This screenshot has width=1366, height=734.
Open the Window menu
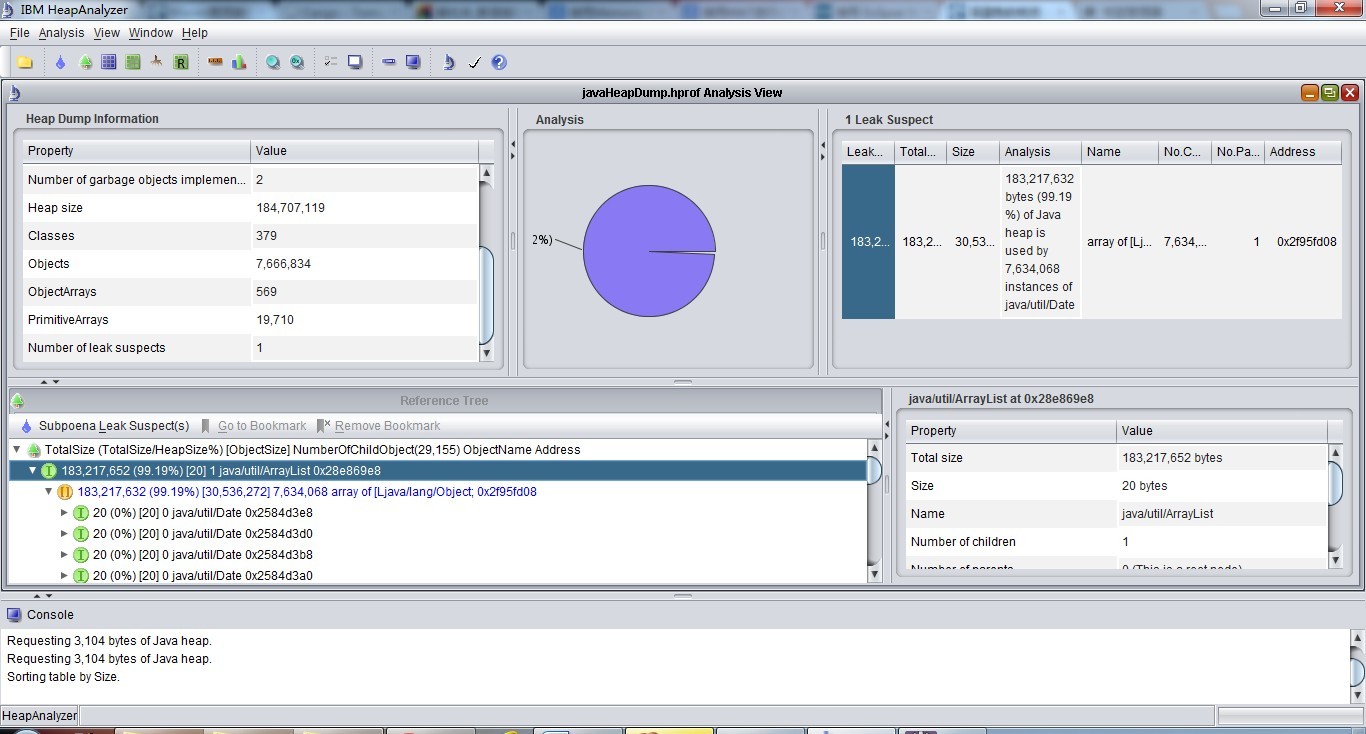[x=150, y=33]
